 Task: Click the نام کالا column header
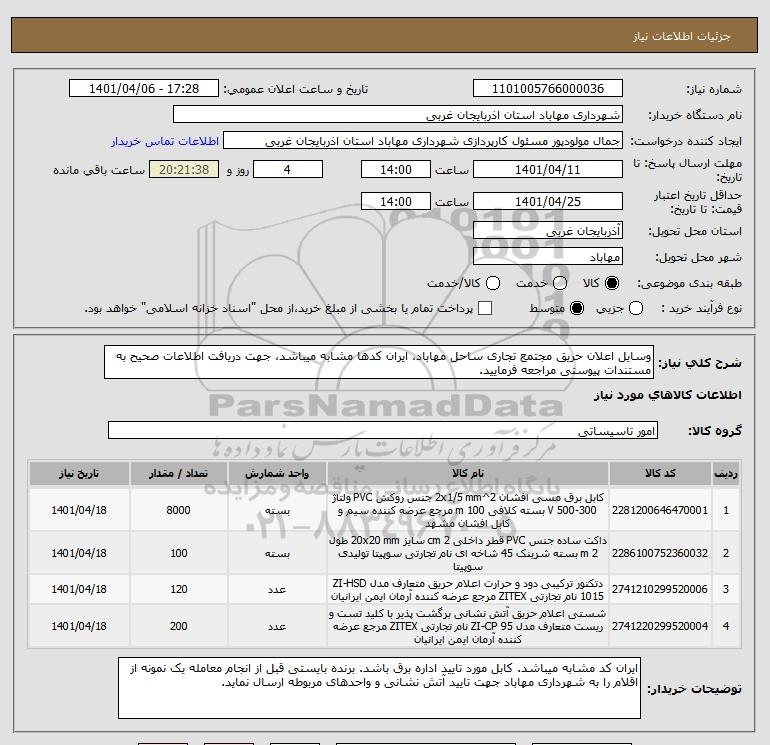[x=468, y=473]
